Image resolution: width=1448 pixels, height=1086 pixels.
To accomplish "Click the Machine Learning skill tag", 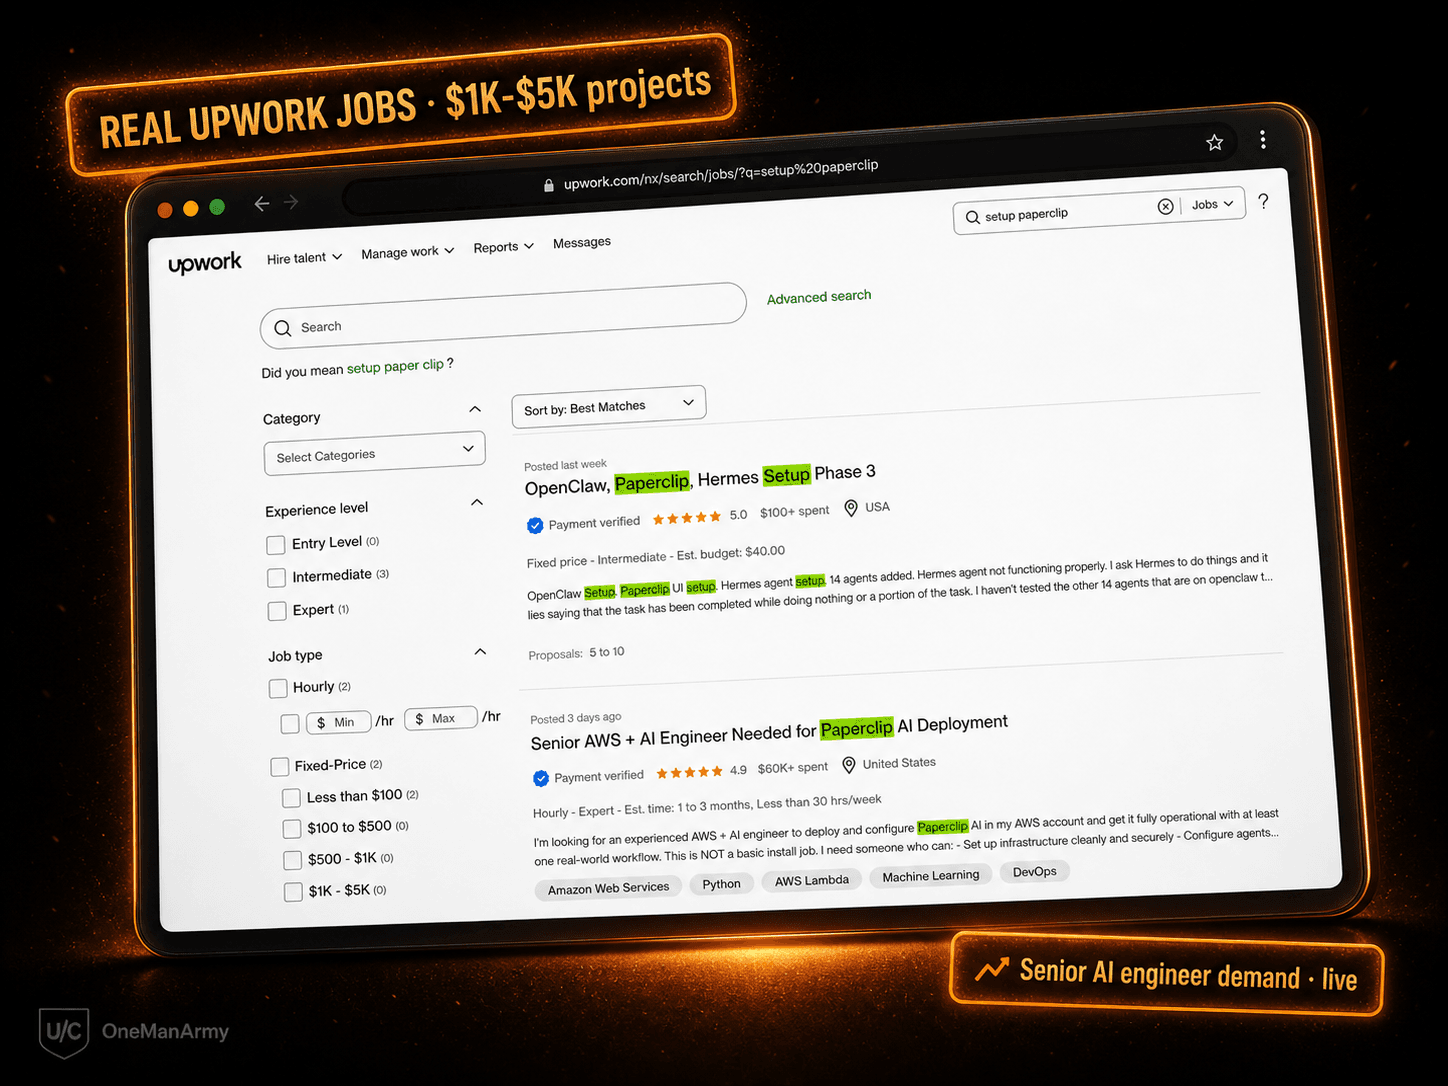I will [930, 876].
